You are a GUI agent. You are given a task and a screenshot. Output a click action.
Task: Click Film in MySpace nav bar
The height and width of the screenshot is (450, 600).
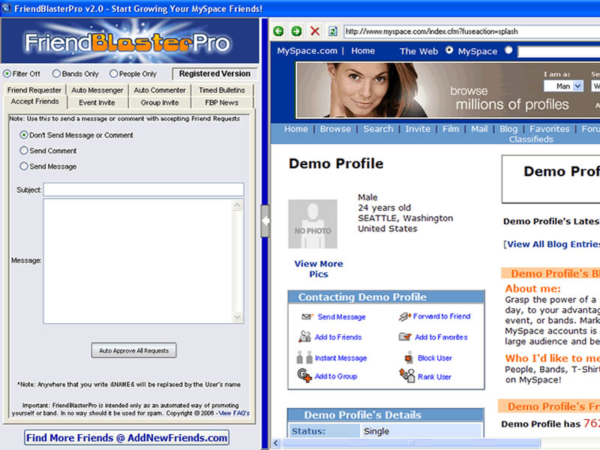pyautogui.click(x=450, y=129)
